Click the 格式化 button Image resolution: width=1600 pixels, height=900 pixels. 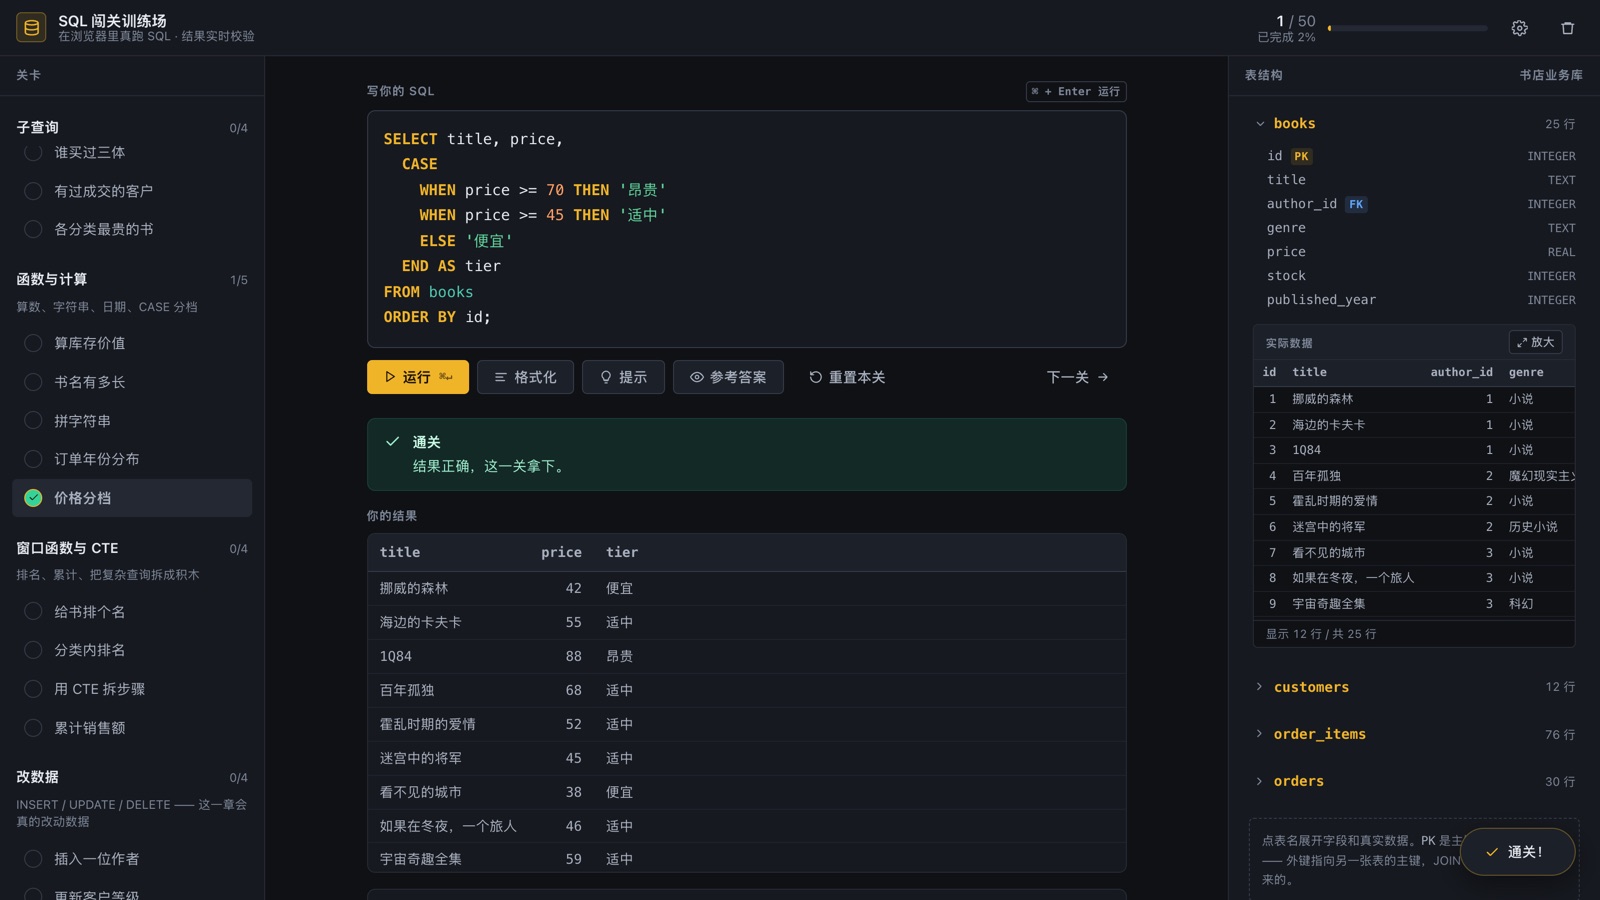click(525, 377)
